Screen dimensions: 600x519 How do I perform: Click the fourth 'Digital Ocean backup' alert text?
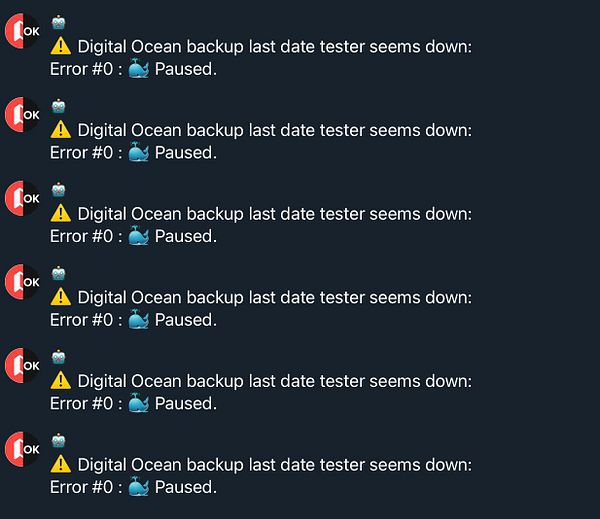click(x=275, y=297)
